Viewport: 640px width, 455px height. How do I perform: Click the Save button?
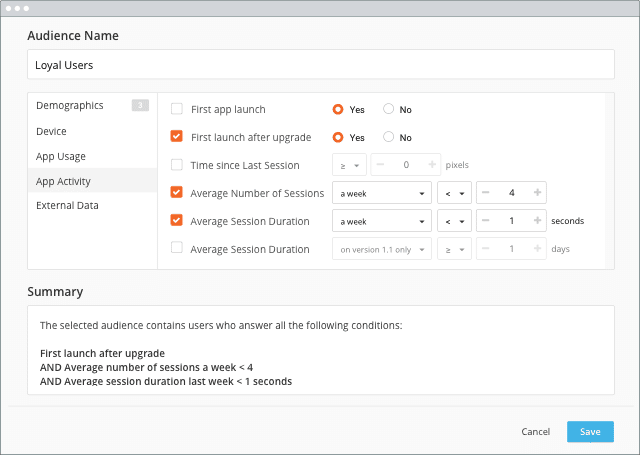(590, 432)
